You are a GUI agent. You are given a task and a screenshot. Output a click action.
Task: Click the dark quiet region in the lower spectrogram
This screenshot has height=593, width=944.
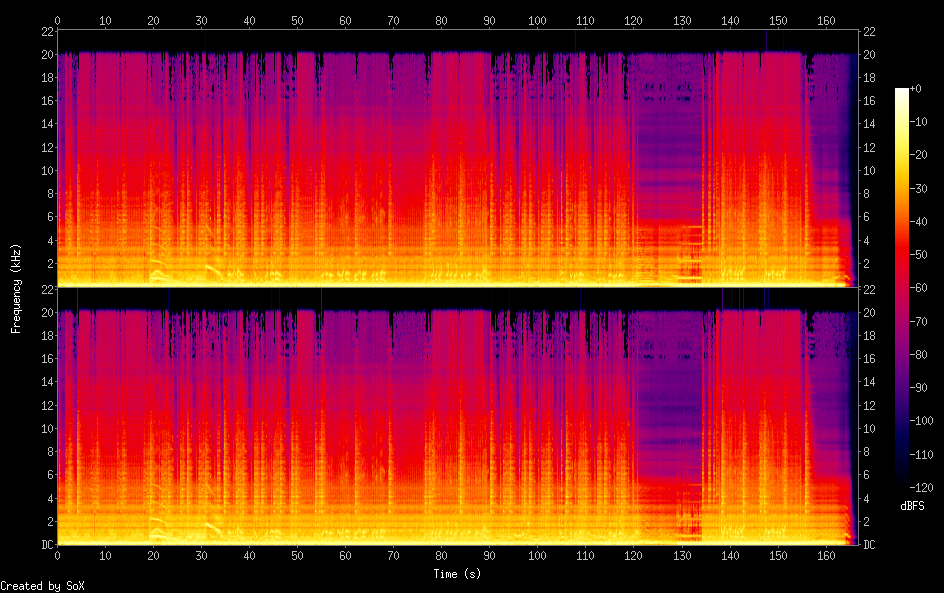pos(668,410)
